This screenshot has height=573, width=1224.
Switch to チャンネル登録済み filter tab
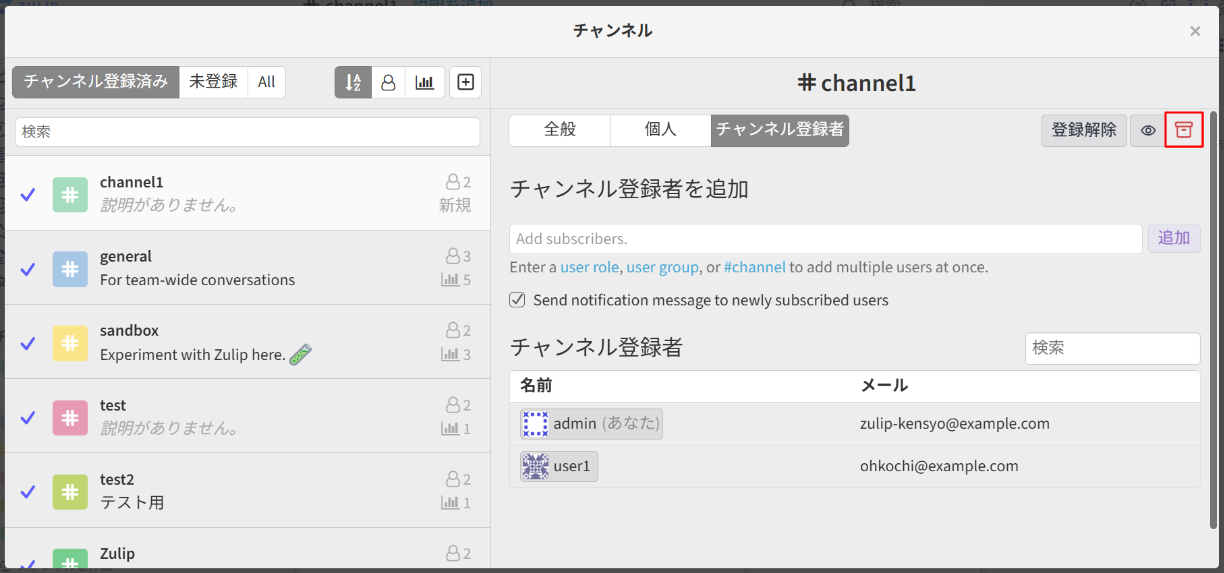coord(96,82)
